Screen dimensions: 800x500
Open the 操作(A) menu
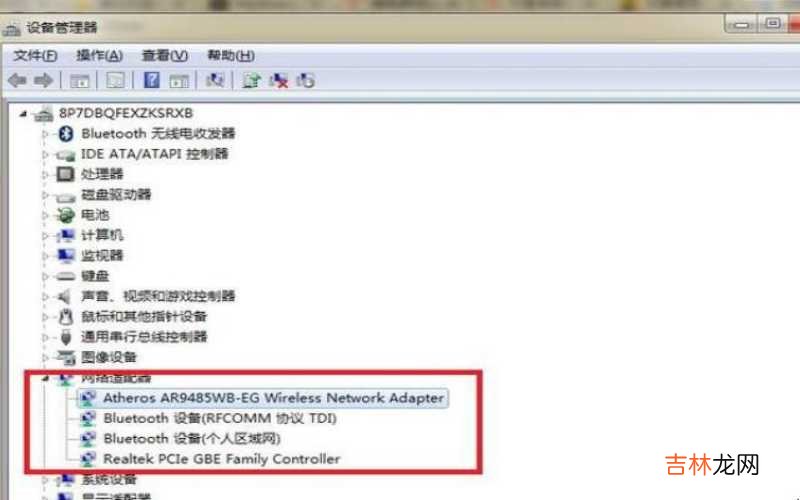[x=99, y=55]
